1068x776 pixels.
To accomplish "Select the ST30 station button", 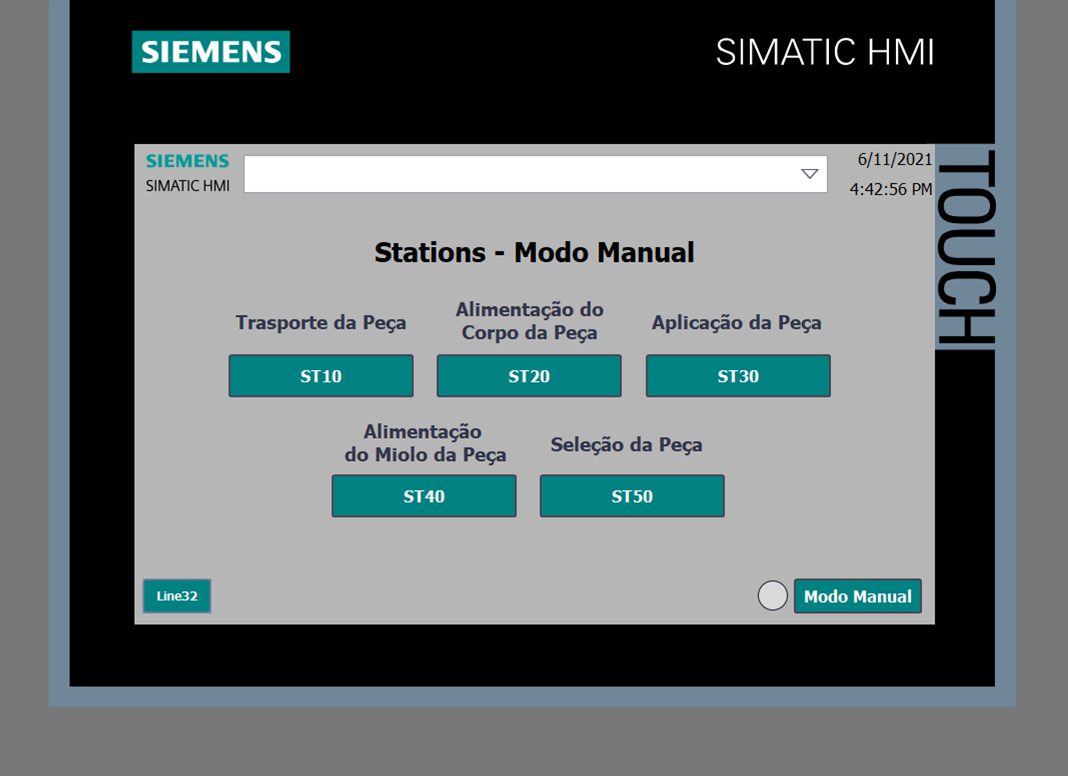I will [738, 375].
